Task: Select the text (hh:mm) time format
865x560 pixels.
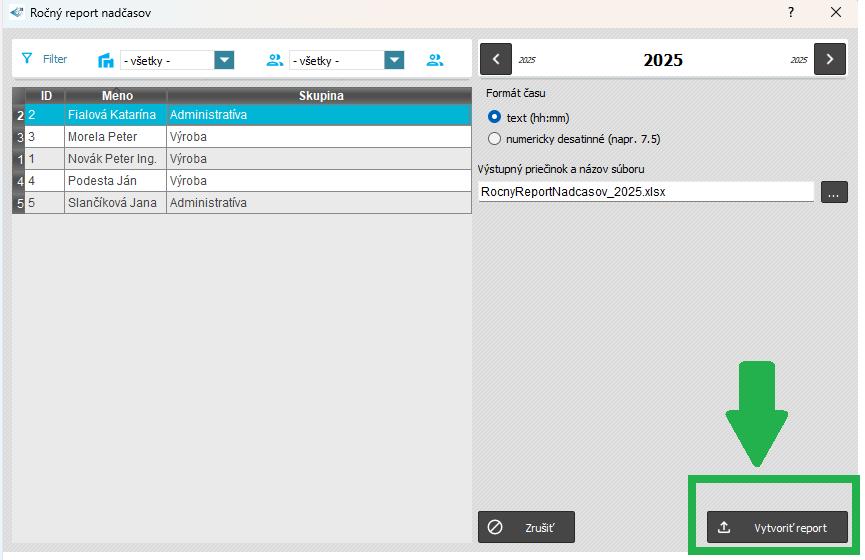Action: point(494,118)
